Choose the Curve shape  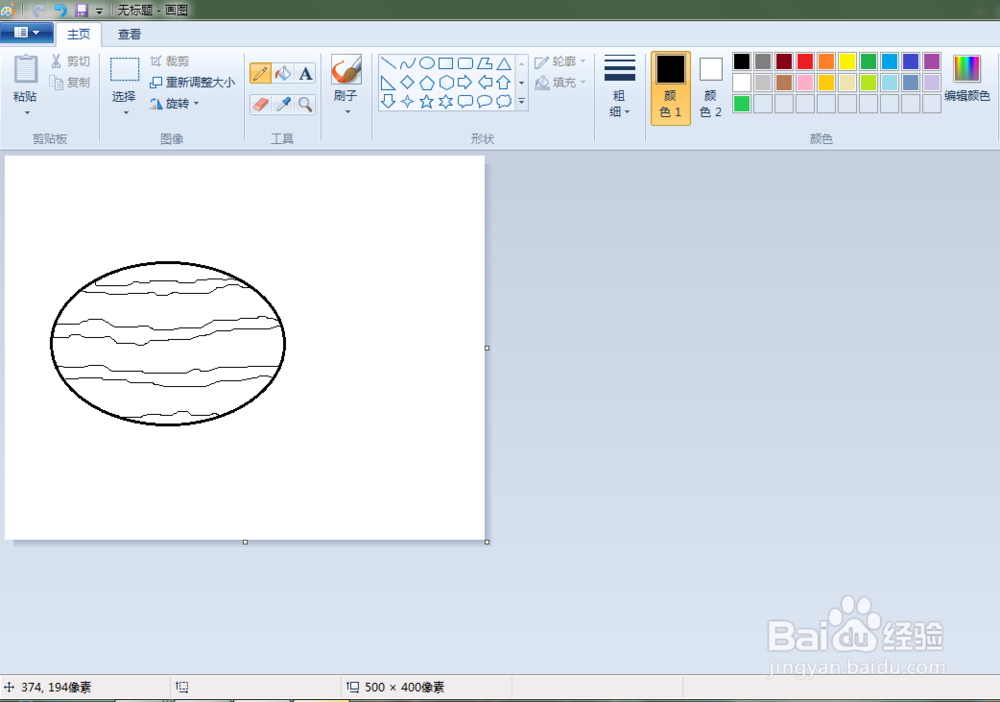coord(408,63)
